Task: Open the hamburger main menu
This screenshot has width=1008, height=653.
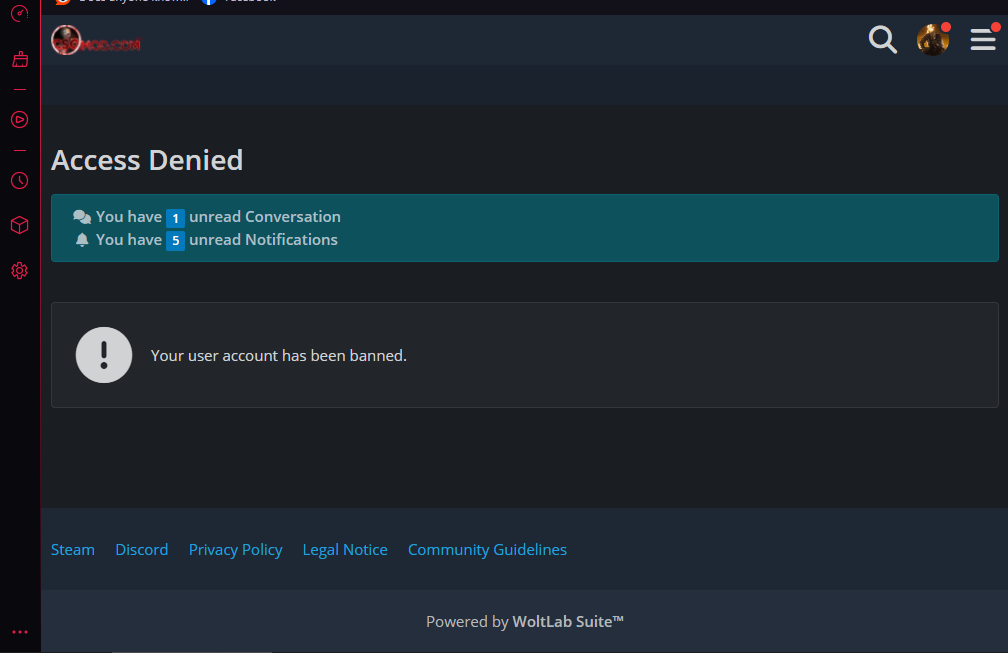Action: coord(983,40)
